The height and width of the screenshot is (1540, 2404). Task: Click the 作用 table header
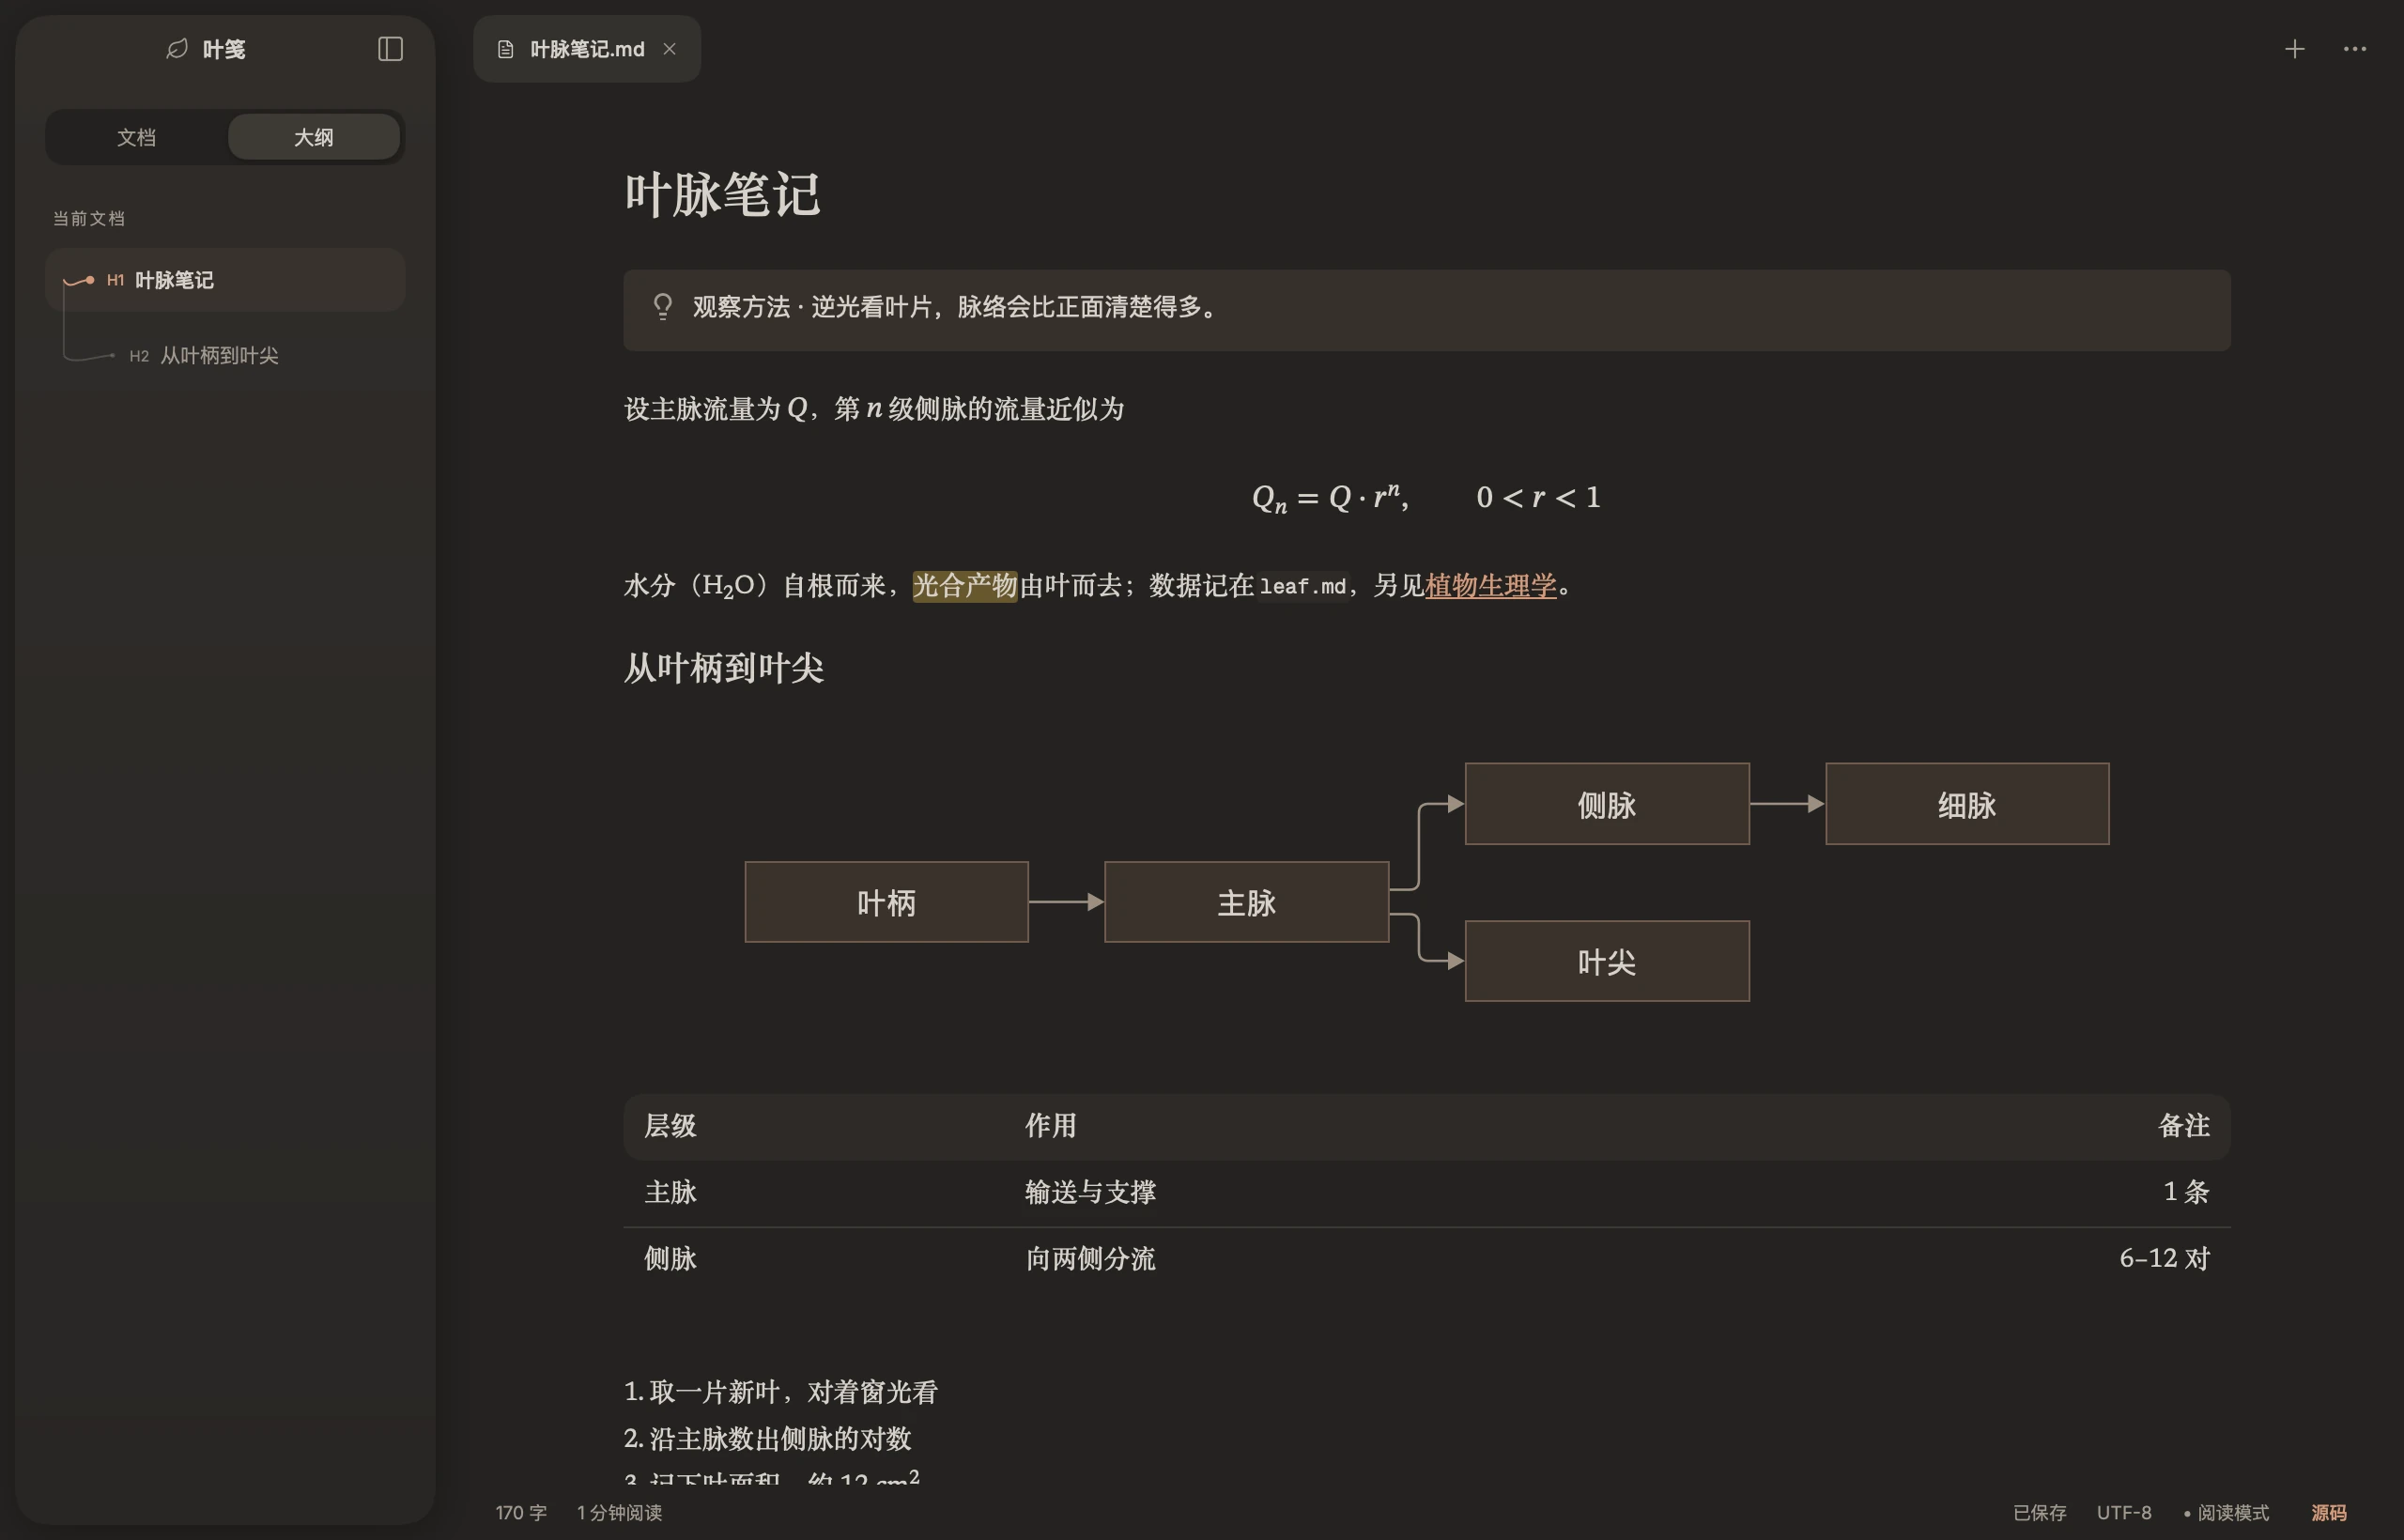[x=1051, y=1126]
